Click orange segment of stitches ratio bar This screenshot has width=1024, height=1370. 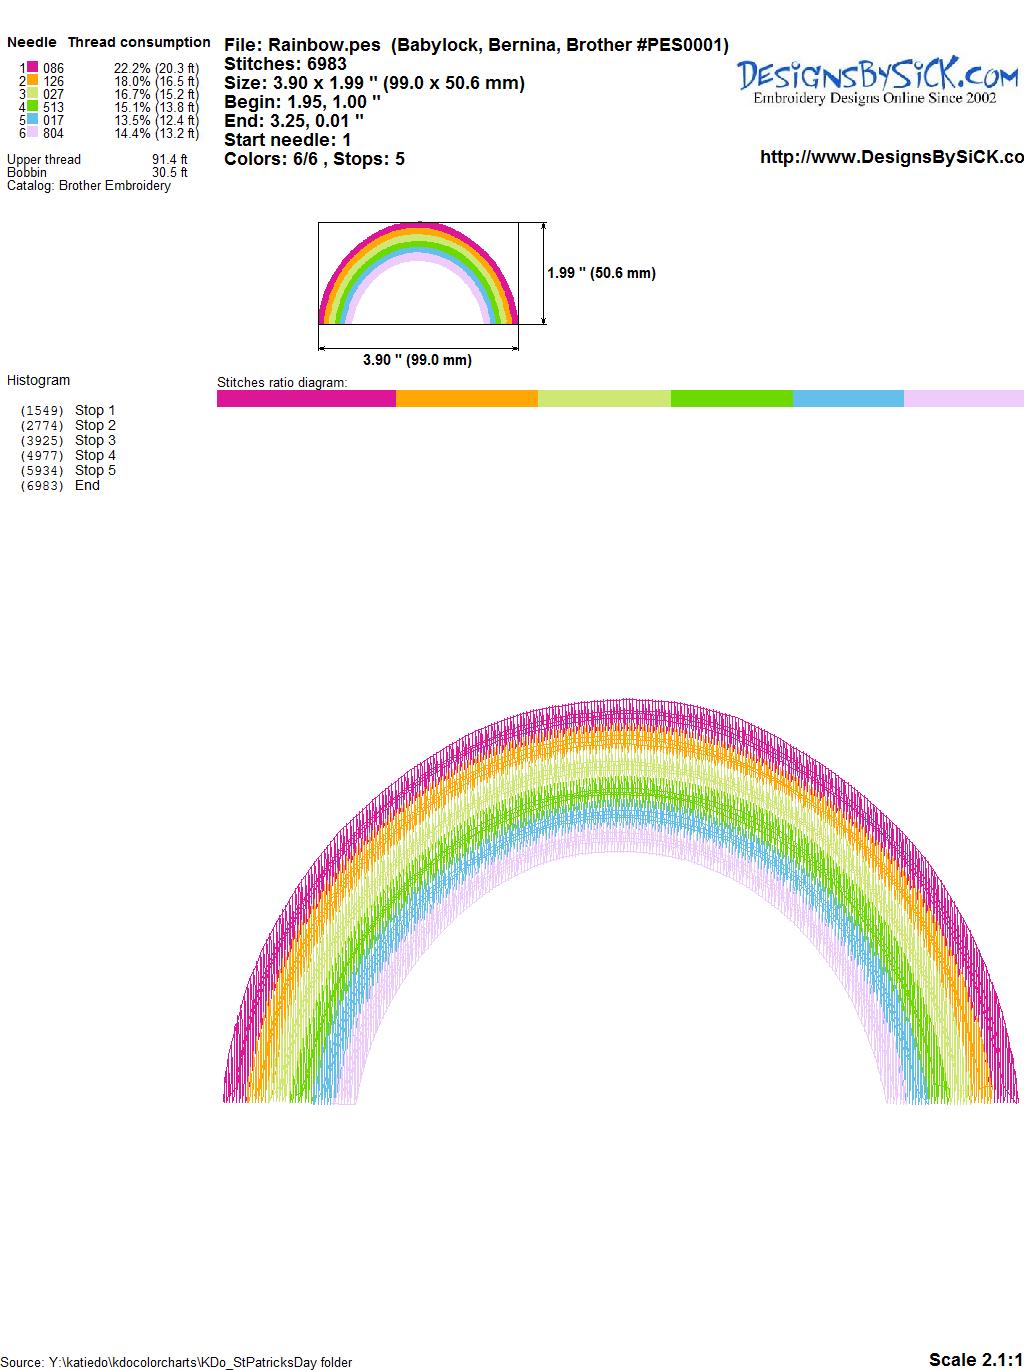coord(466,399)
